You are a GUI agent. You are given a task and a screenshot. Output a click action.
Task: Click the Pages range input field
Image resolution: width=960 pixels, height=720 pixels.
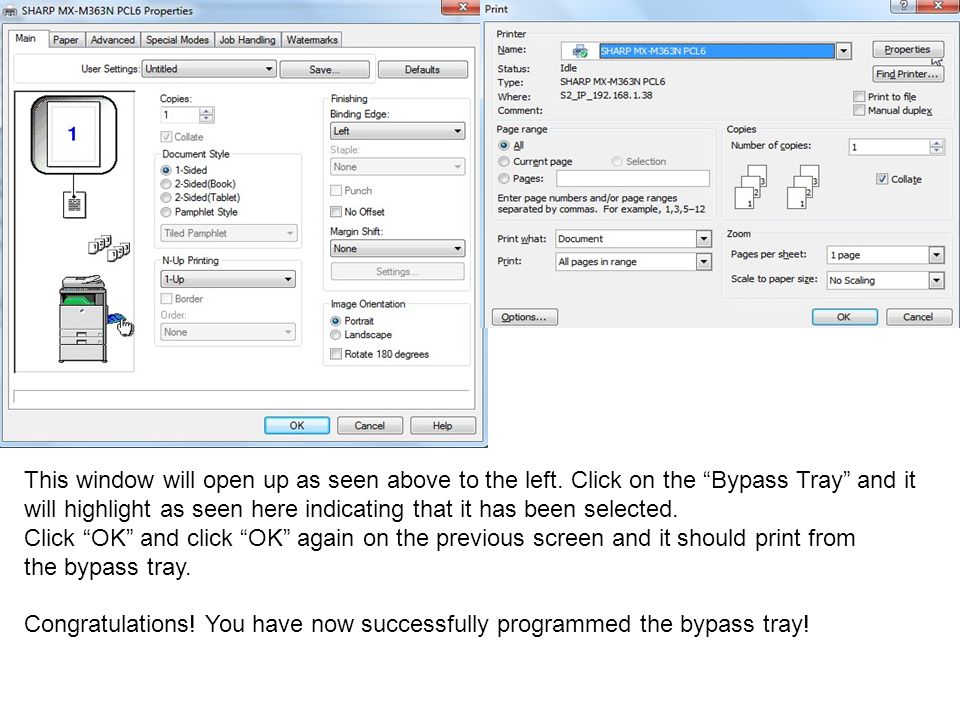pos(632,179)
